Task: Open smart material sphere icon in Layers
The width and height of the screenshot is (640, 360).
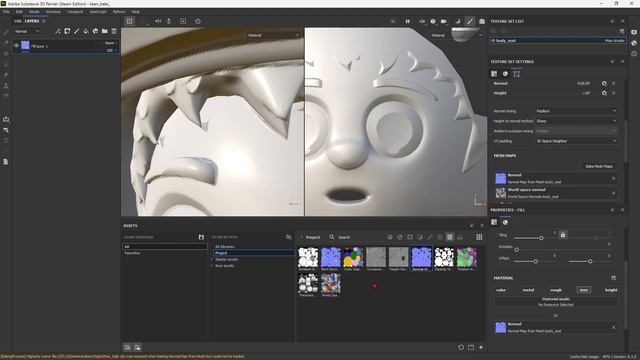Action: pyautogui.click(x=95, y=31)
